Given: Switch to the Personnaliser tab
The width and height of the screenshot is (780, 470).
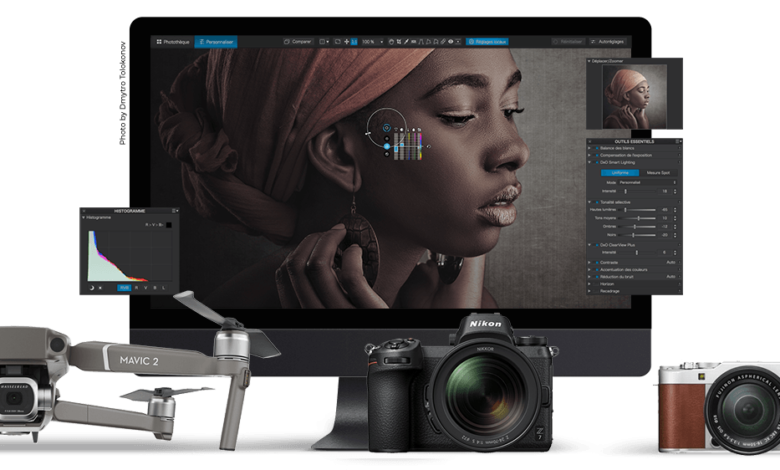Looking at the screenshot, I should coord(216,42).
